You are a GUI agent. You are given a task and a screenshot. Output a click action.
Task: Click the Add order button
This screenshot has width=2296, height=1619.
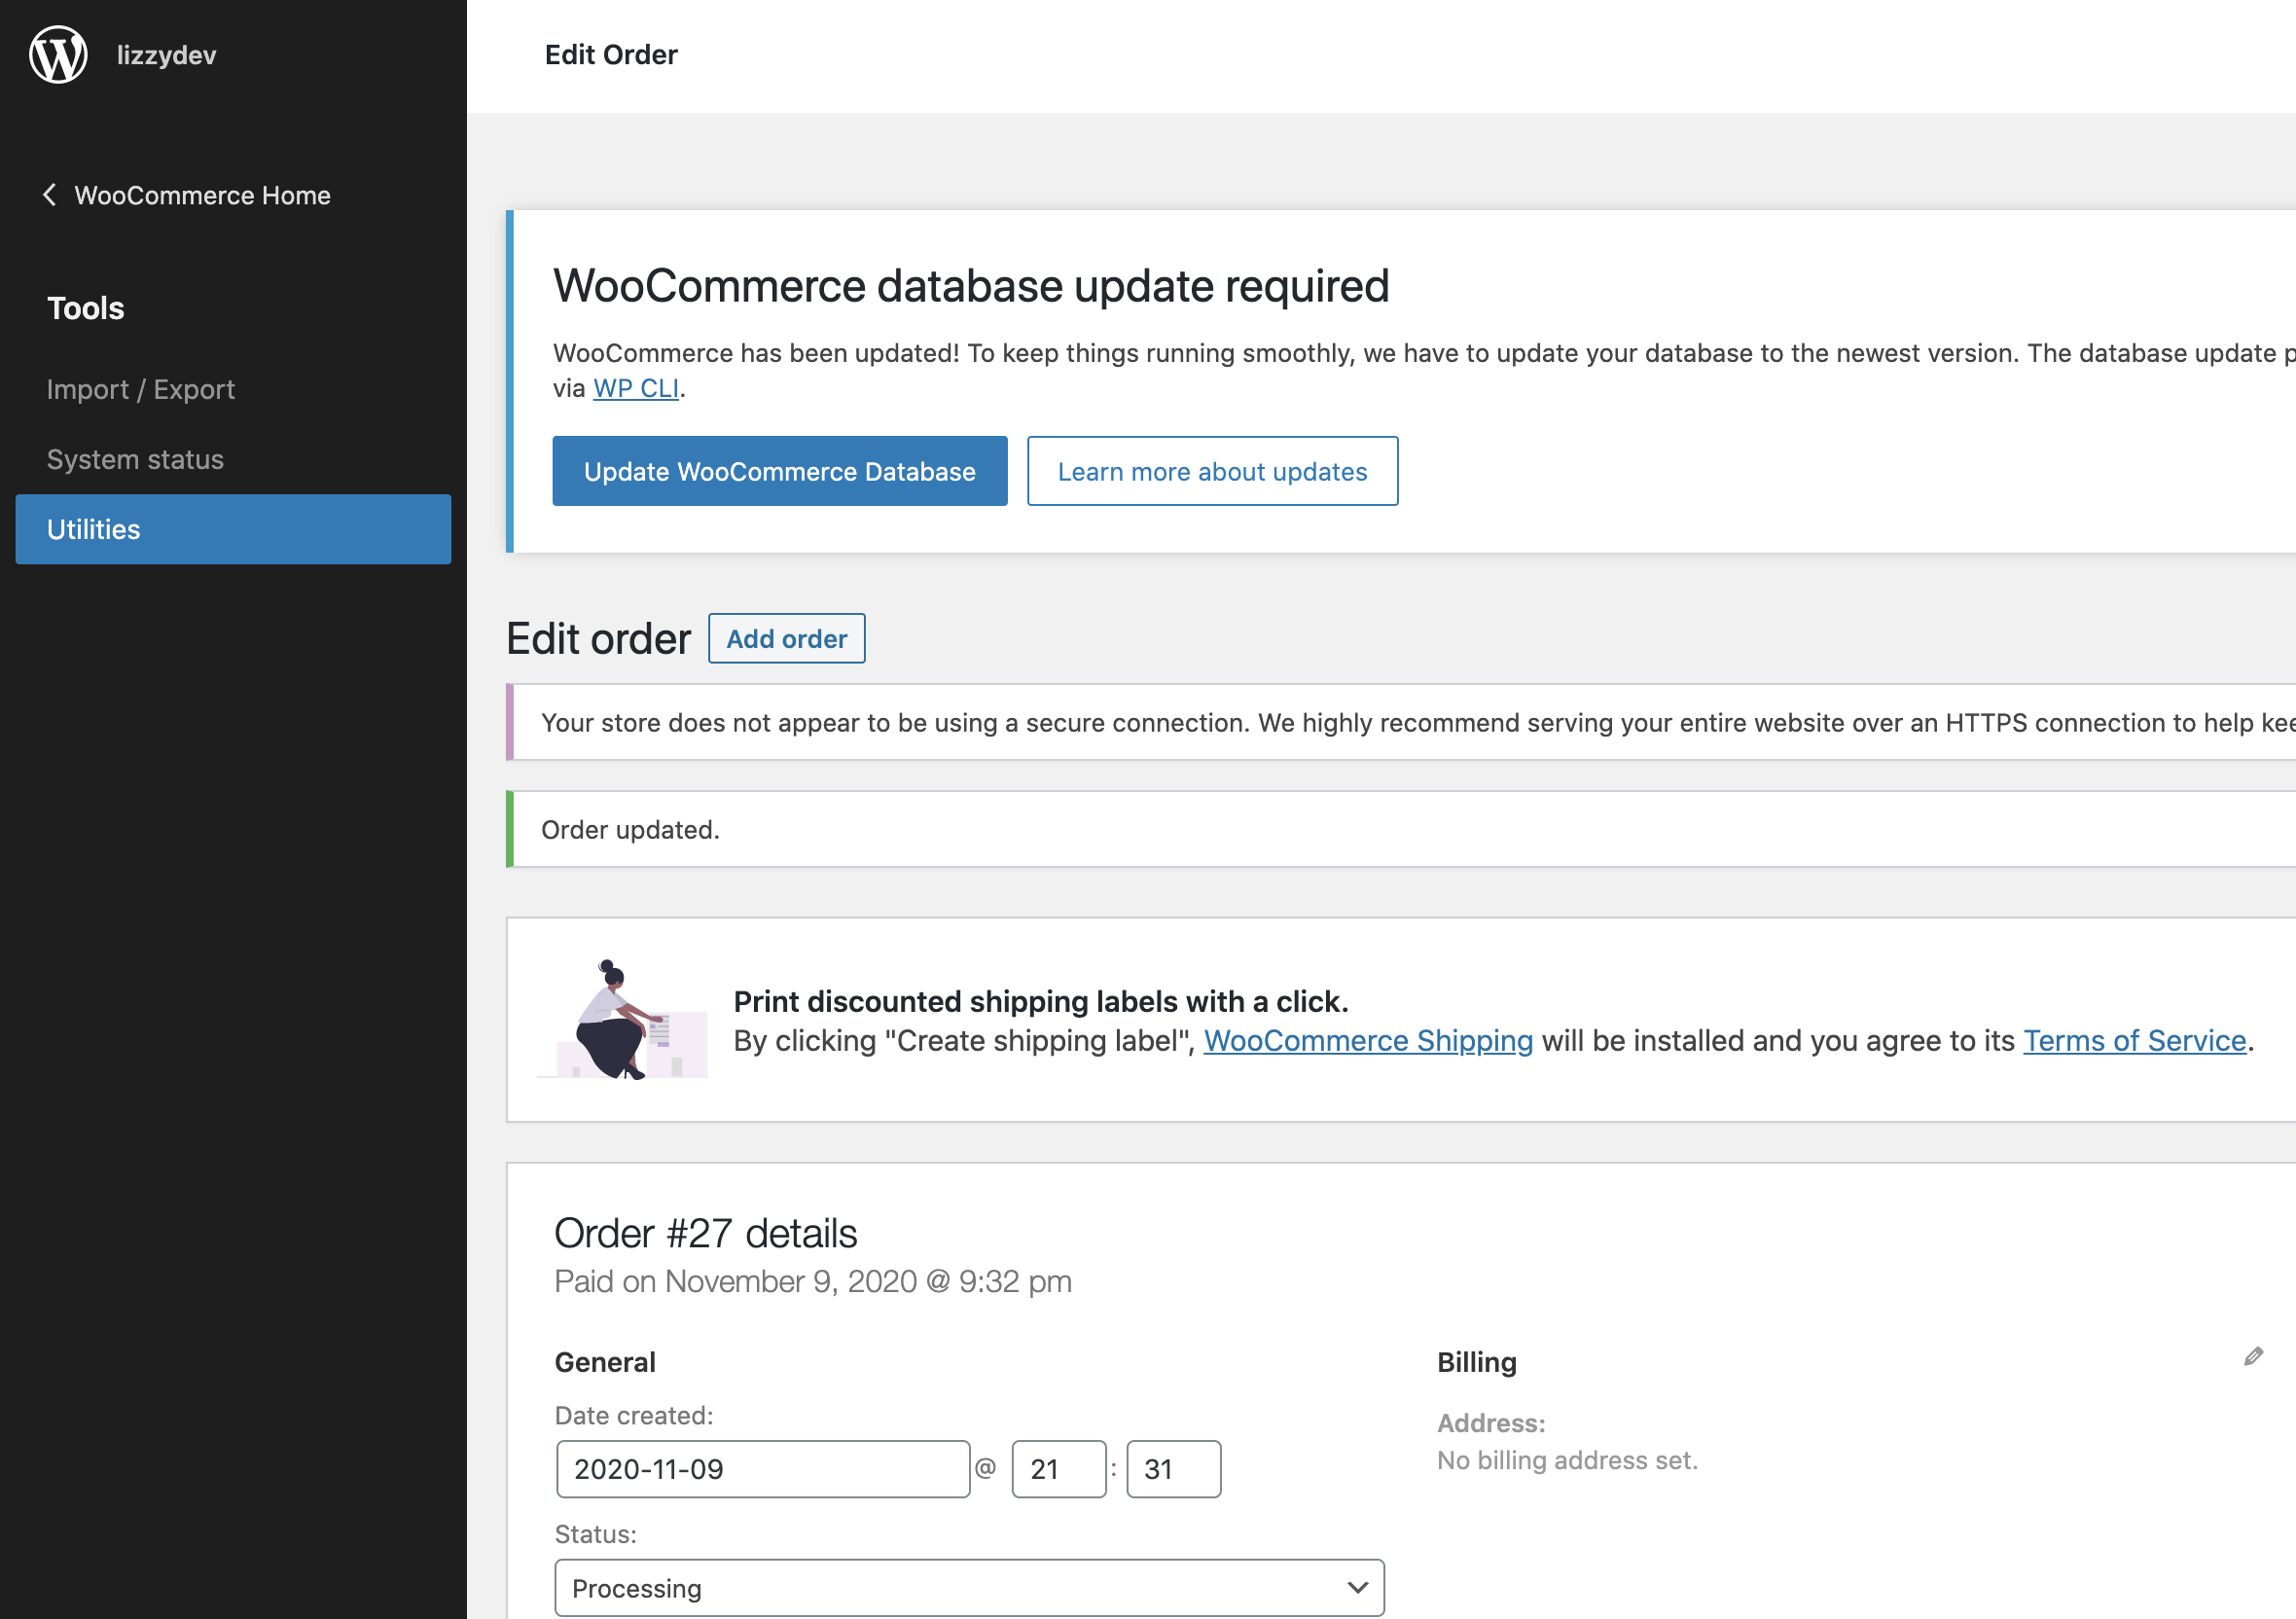pos(787,638)
